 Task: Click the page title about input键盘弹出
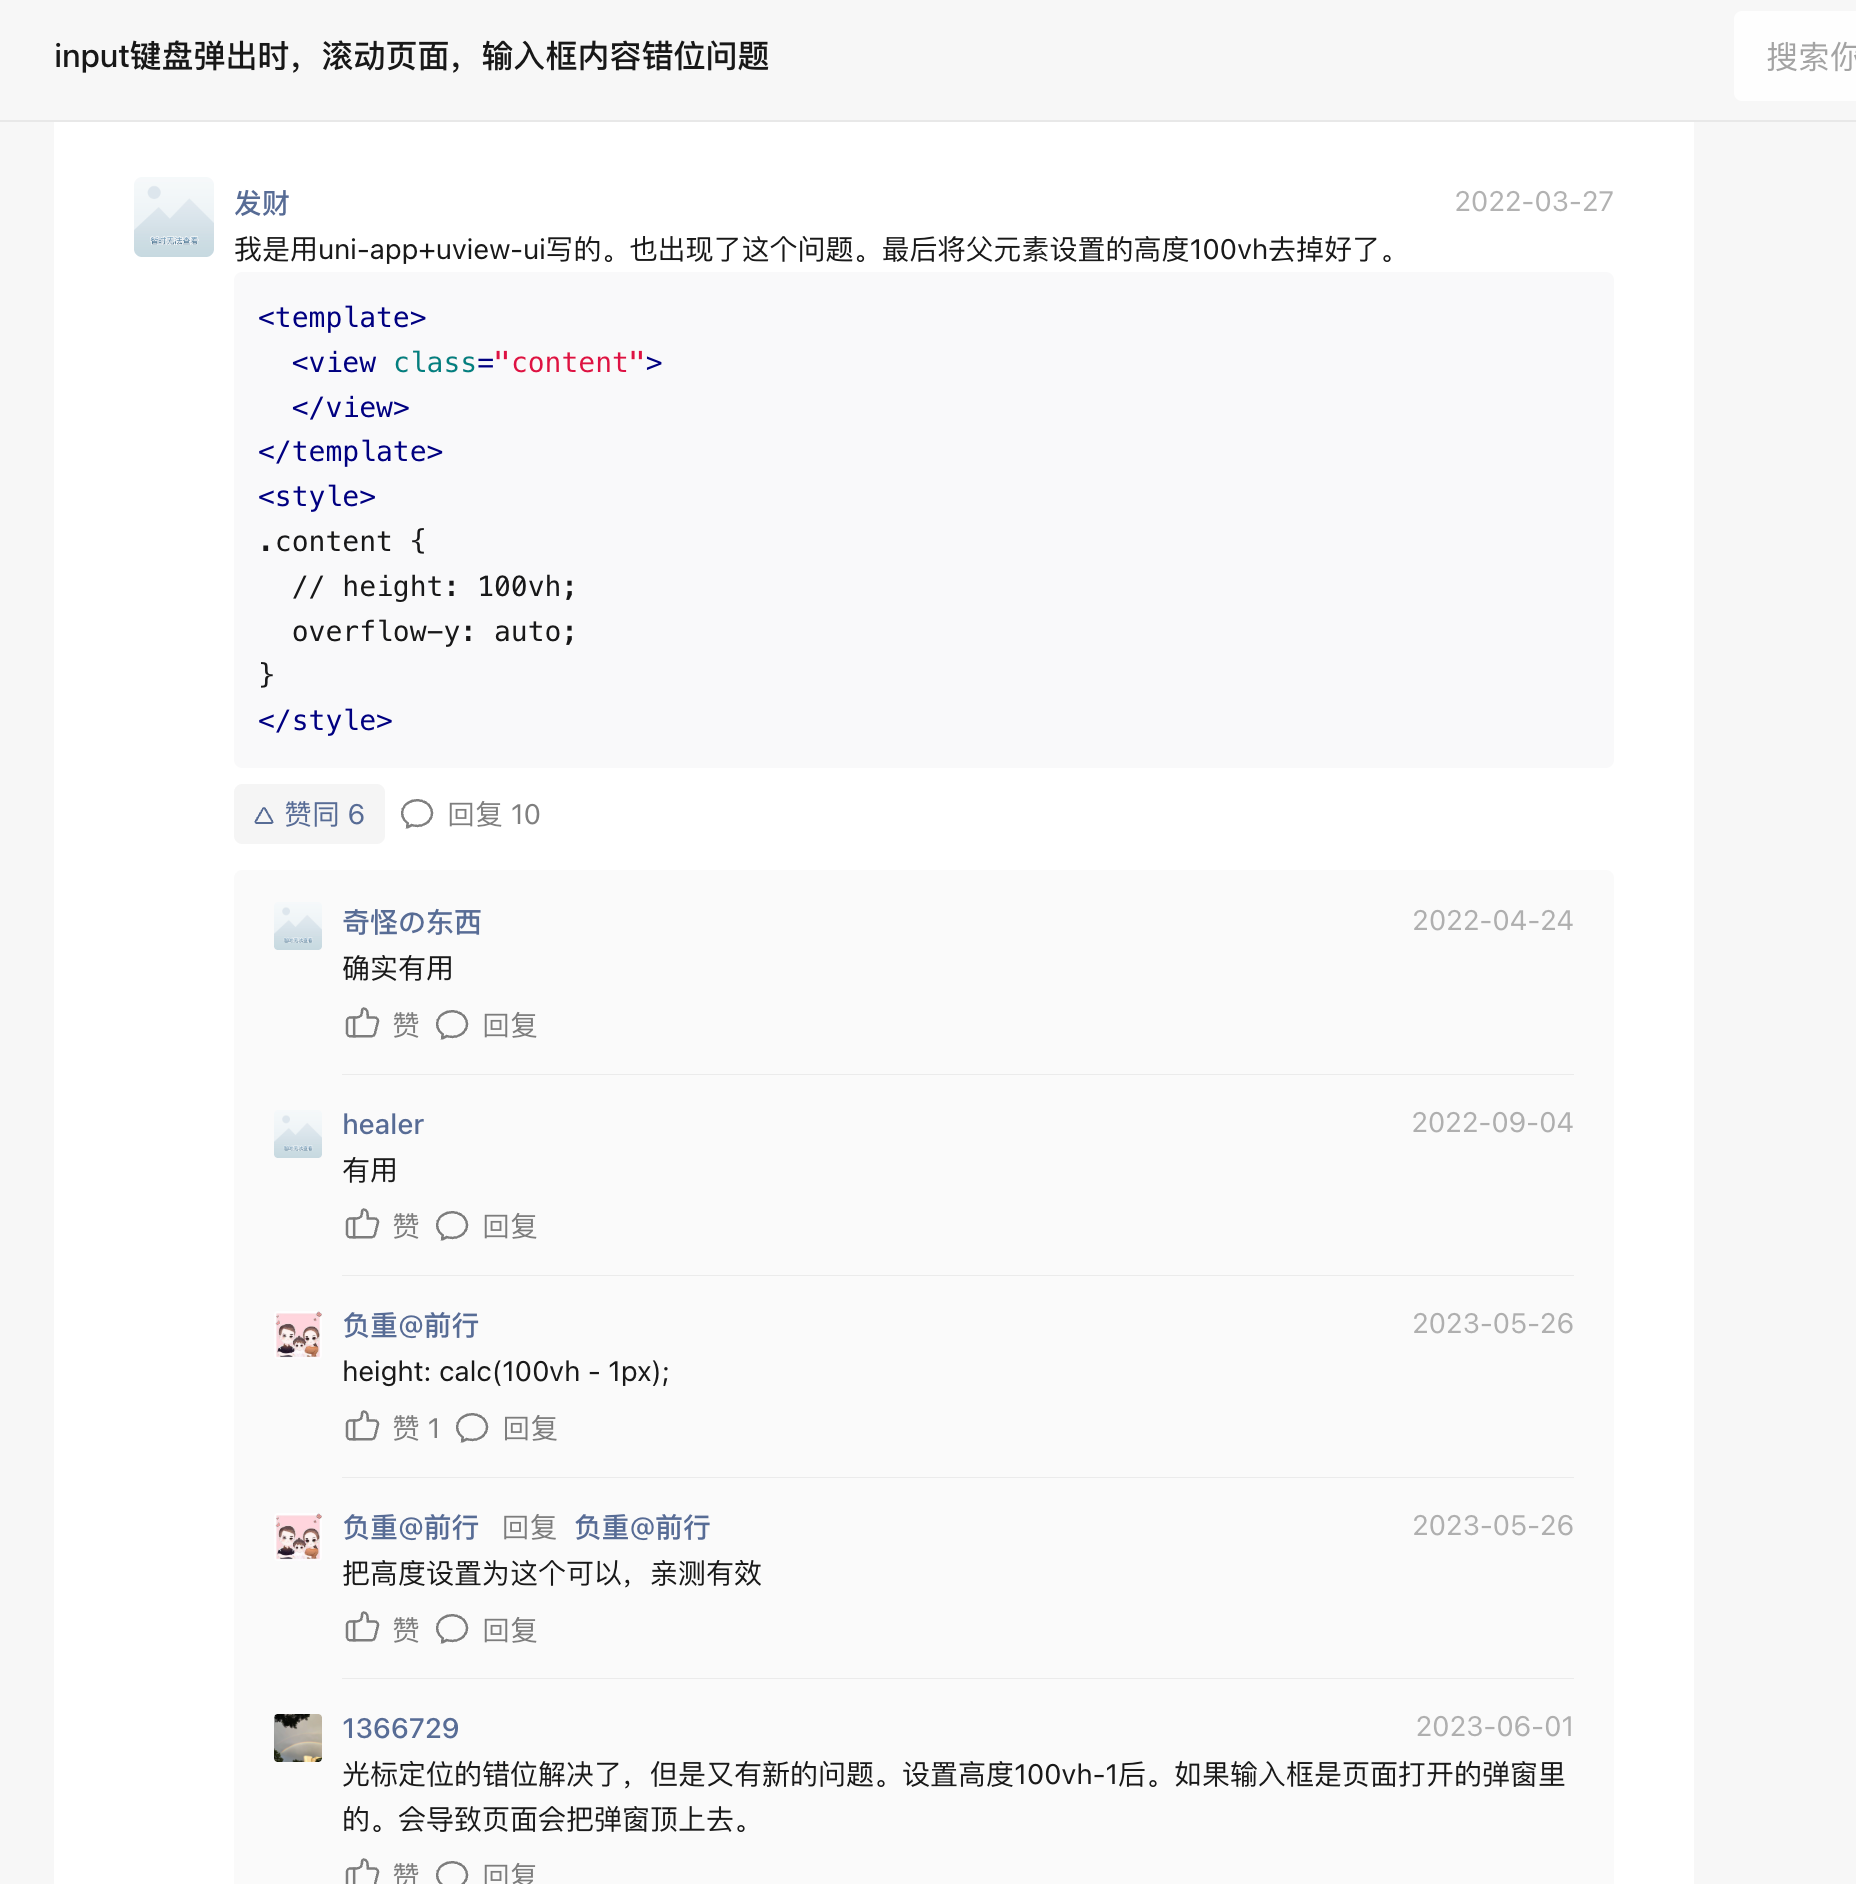click(x=411, y=57)
